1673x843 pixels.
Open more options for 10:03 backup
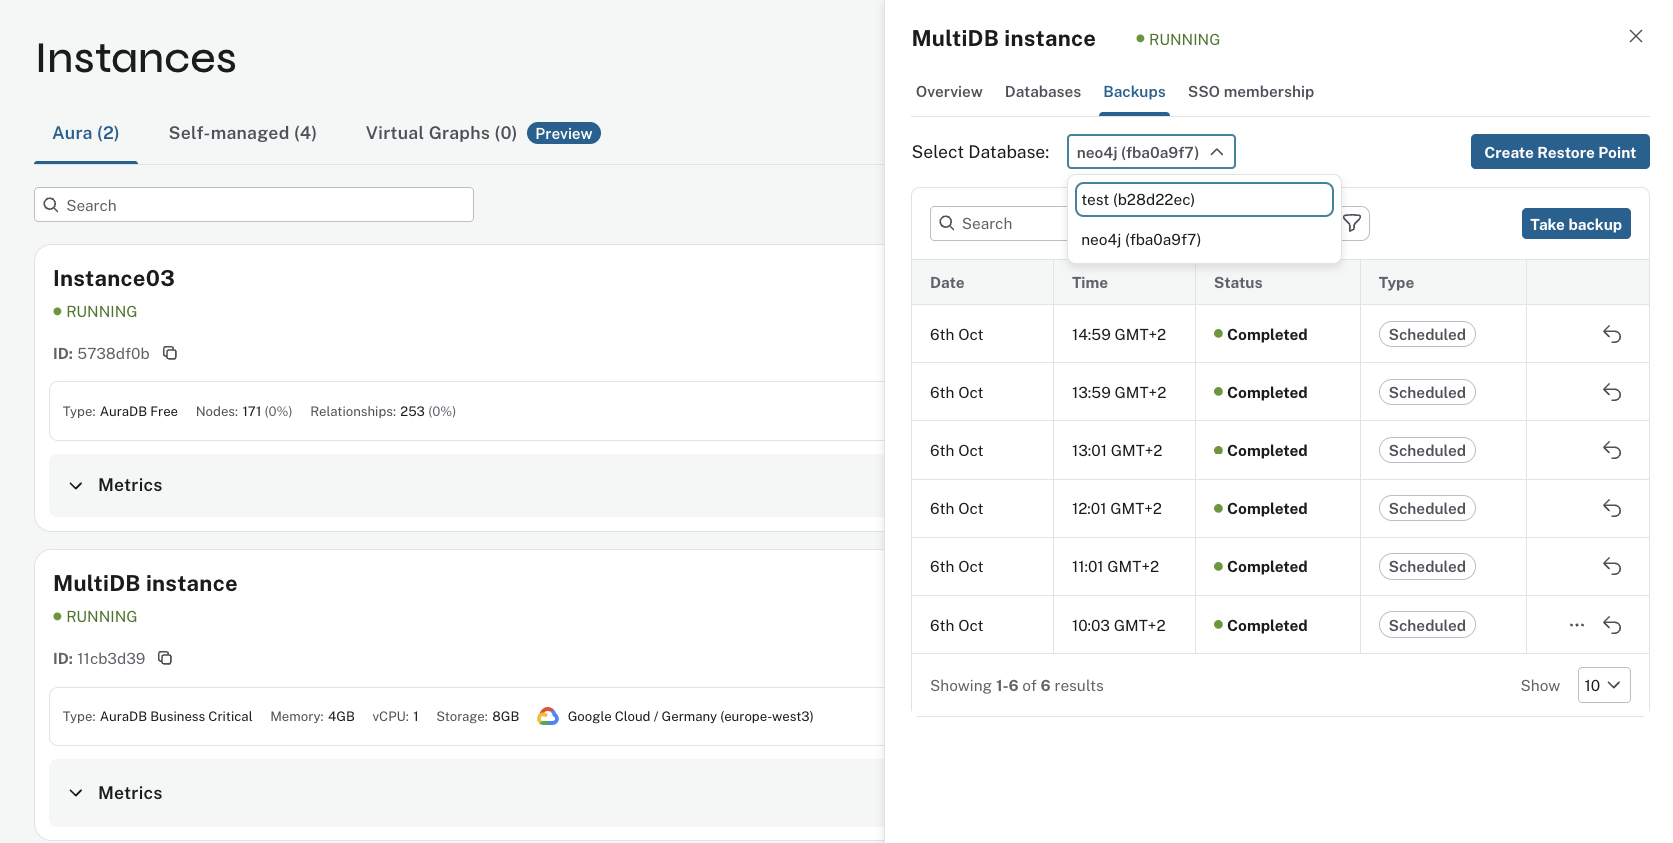[1577, 625]
